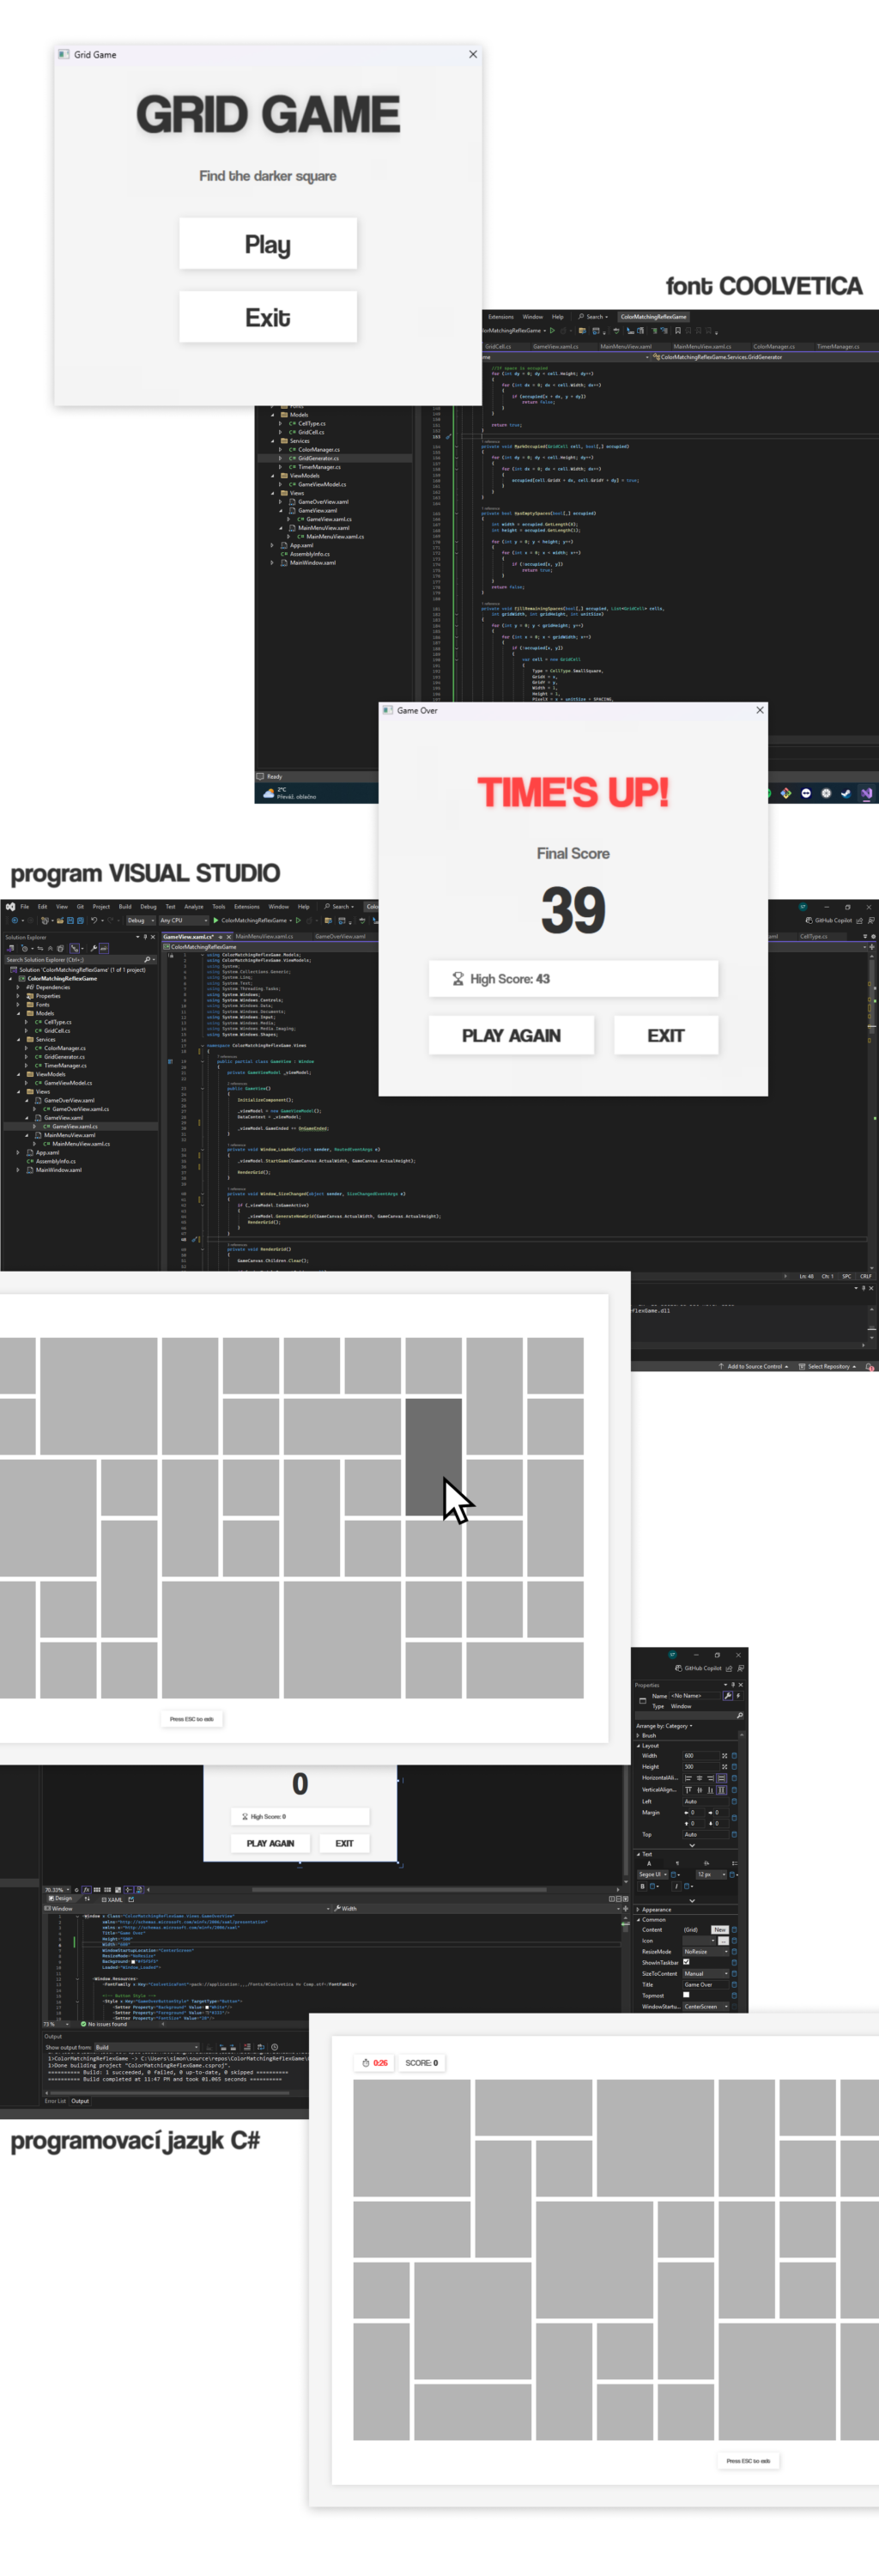Click the Play button in Grid Game
Viewport: 879px width, 2576px height.
[x=267, y=244]
